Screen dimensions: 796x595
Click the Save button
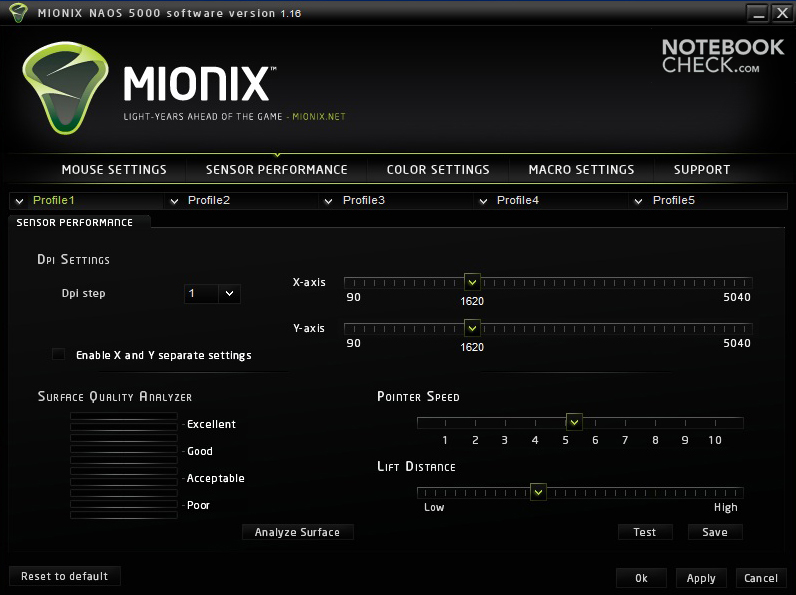pyautogui.click(x=715, y=532)
